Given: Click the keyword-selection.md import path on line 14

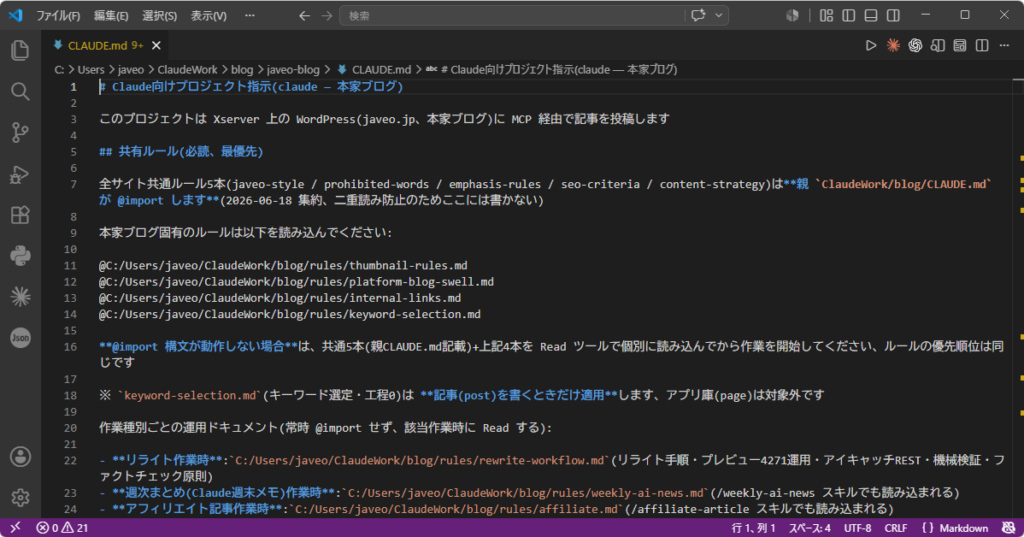Looking at the screenshot, I should tap(289, 314).
